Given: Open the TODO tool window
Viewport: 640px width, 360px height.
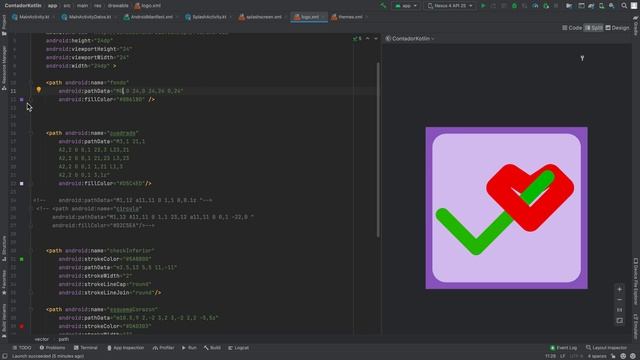Looking at the screenshot, I should [22, 348].
